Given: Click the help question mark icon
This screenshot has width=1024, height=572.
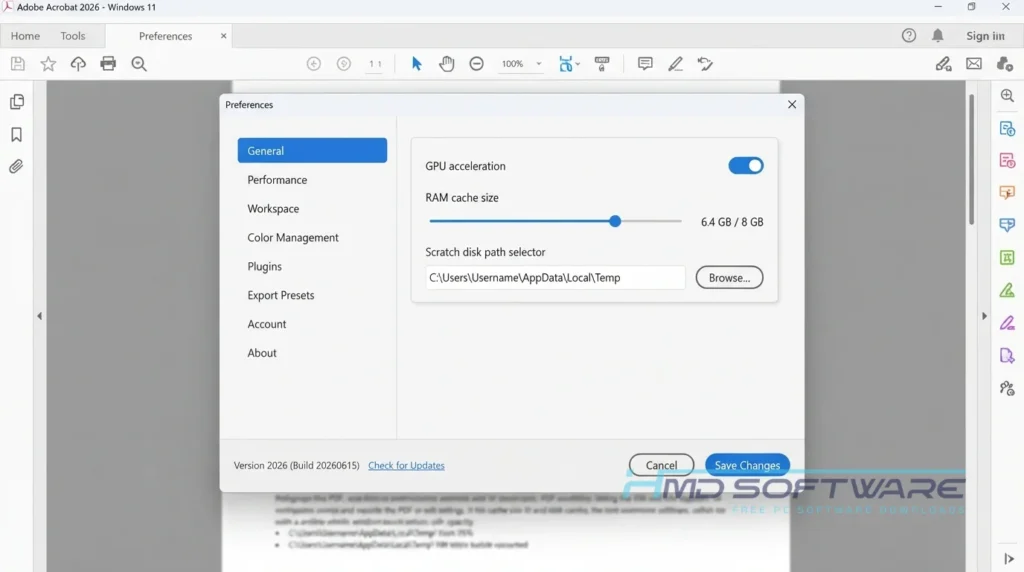Looking at the screenshot, I should click(908, 36).
